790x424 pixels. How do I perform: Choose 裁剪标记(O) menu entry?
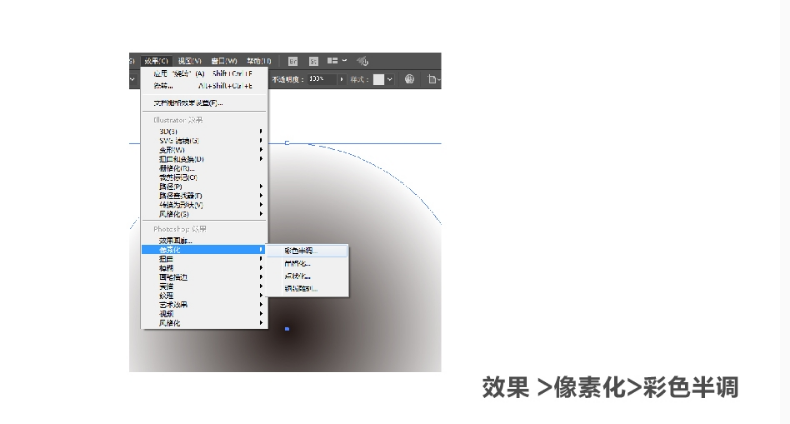[x=204, y=177]
